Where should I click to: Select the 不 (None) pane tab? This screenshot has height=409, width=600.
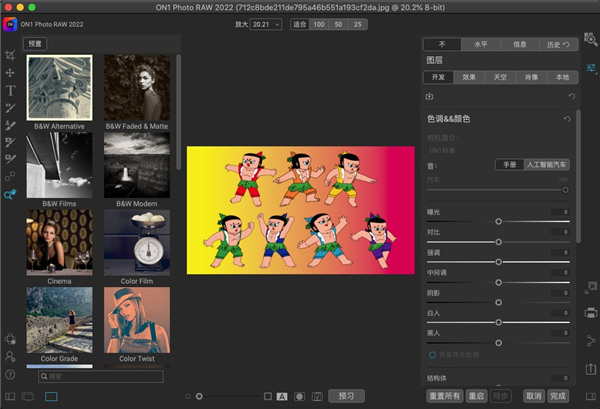point(442,44)
